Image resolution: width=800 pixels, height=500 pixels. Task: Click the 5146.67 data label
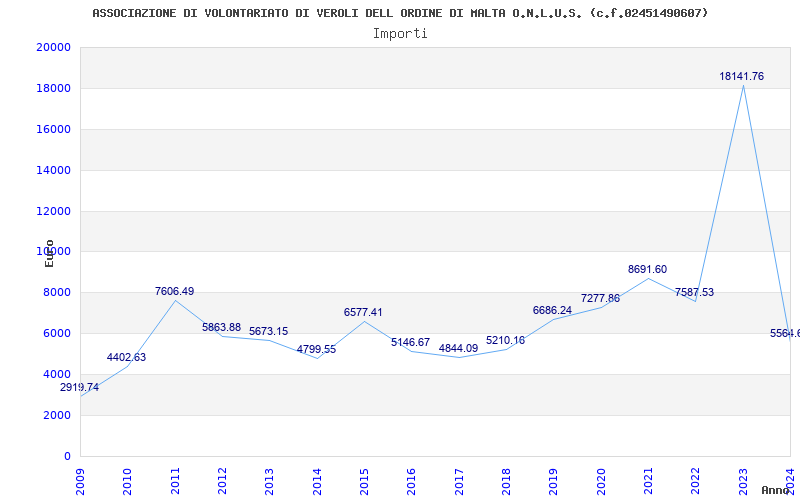(410, 342)
